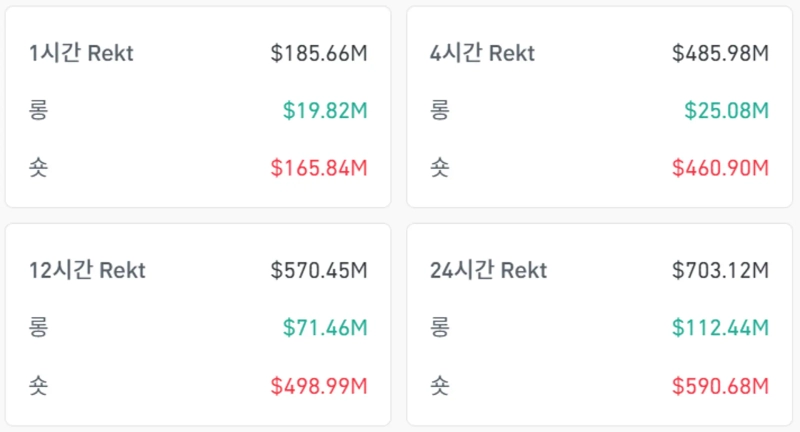Image resolution: width=800 pixels, height=432 pixels.
Task: Click the 12시간 Rekt card title
Action: click(87, 270)
